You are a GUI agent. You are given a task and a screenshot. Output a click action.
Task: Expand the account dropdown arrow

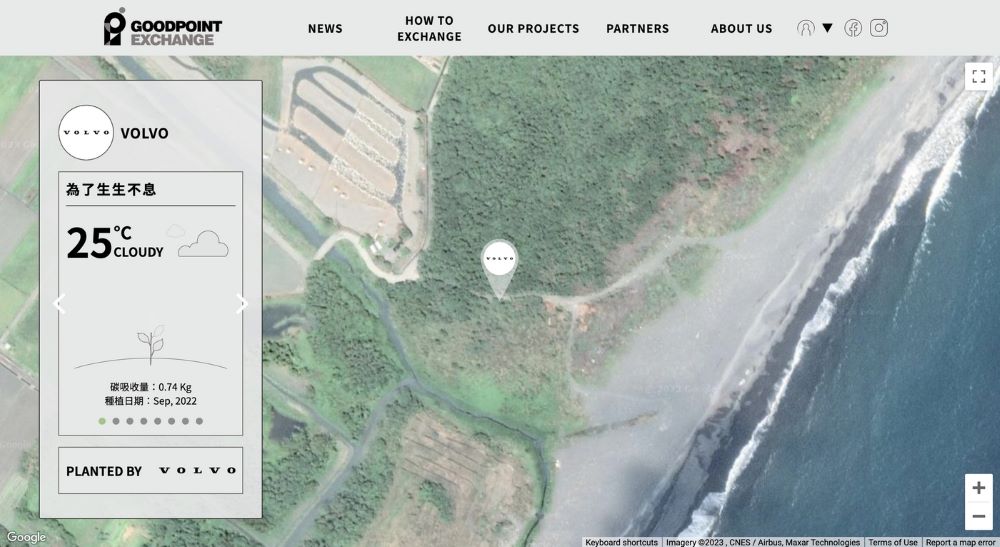coord(827,28)
